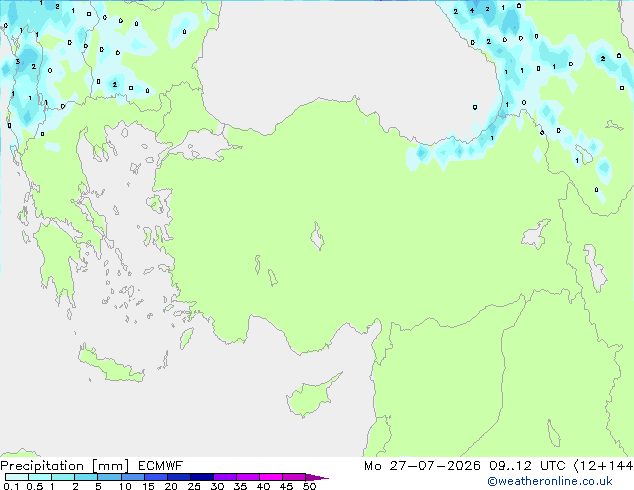Click the 35–40 mm legend swatch
This screenshot has height=490, width=634.
pos(247,477)
